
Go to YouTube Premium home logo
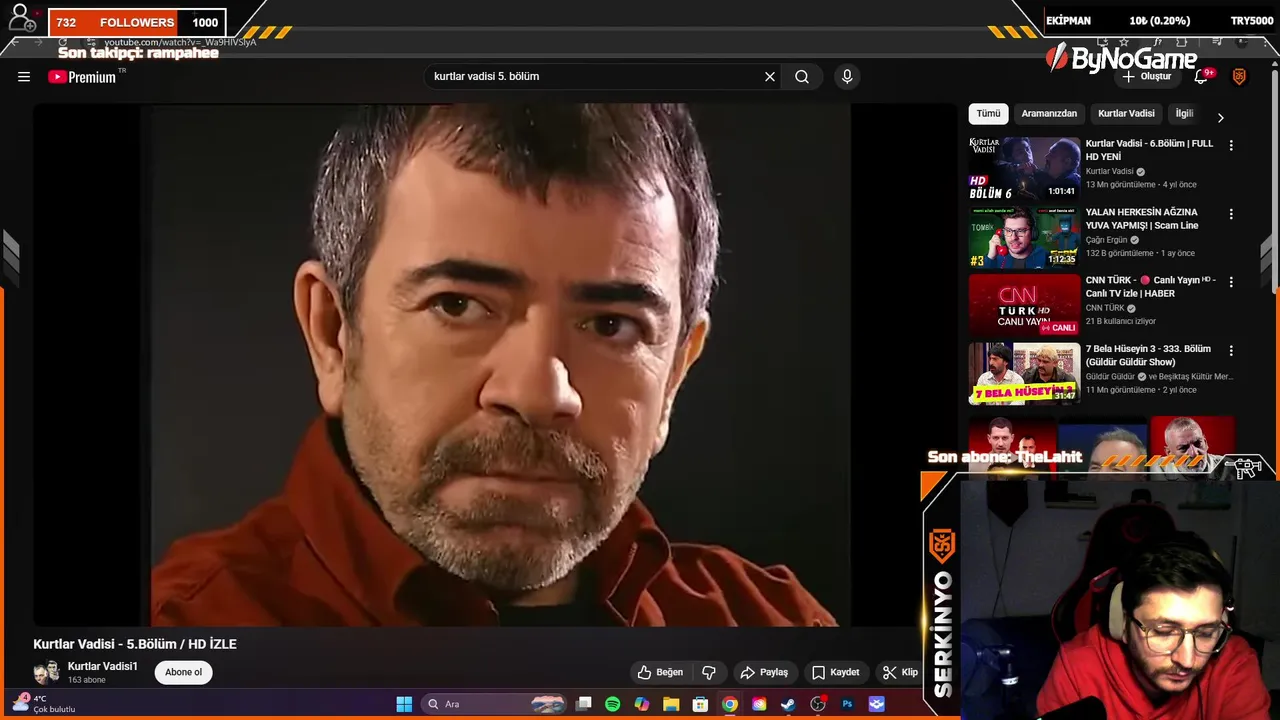pyautogui.click(x=83, y=77)
